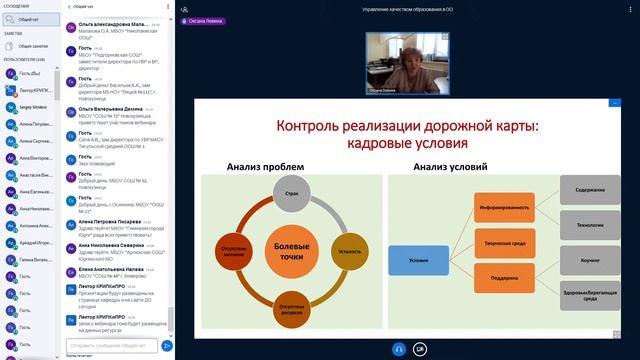Viewport: 640px width, 360px height.
Task: Select user Антонина Алек… in the user list
Action: [x=29, y=226]
